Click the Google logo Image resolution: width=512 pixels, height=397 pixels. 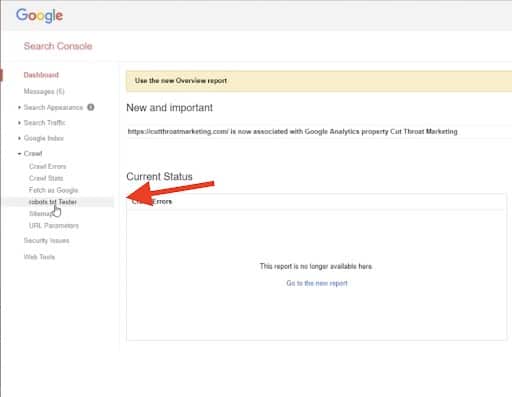[39, 15]
